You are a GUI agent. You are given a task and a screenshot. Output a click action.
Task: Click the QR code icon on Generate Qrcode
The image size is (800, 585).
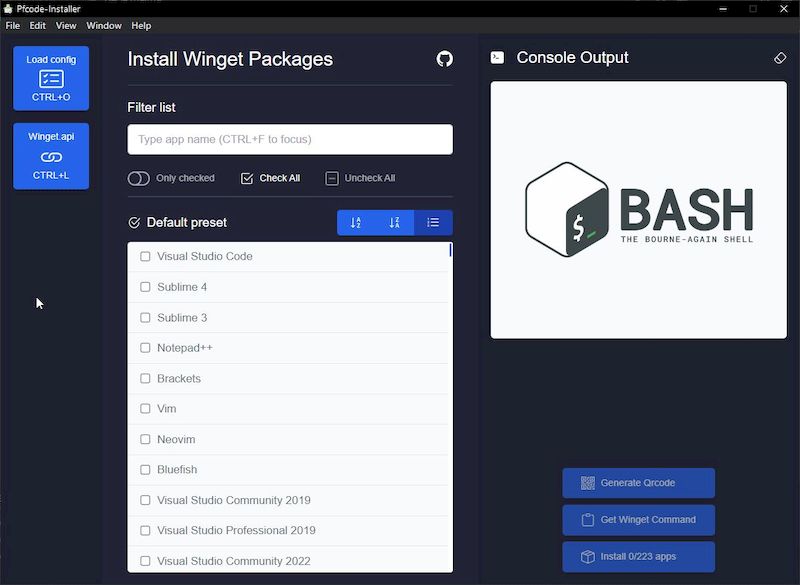point(589,483)
